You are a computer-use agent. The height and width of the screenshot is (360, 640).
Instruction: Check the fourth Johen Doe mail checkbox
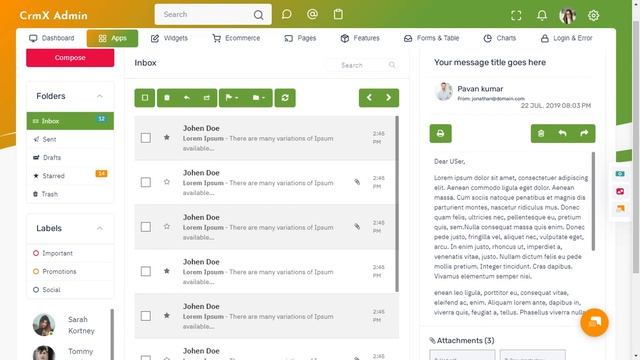click(146, 271)
